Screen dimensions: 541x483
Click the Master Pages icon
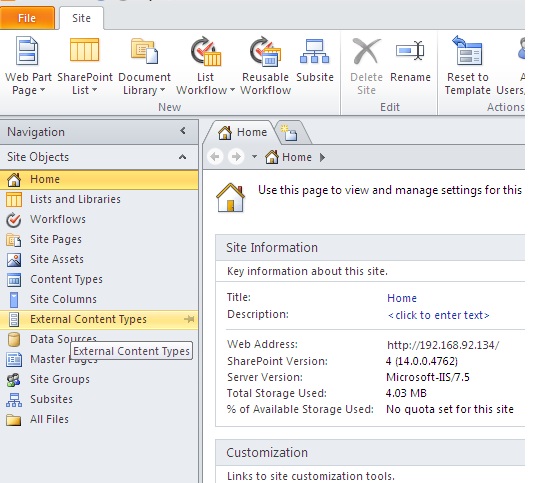[x=14, y=359]
